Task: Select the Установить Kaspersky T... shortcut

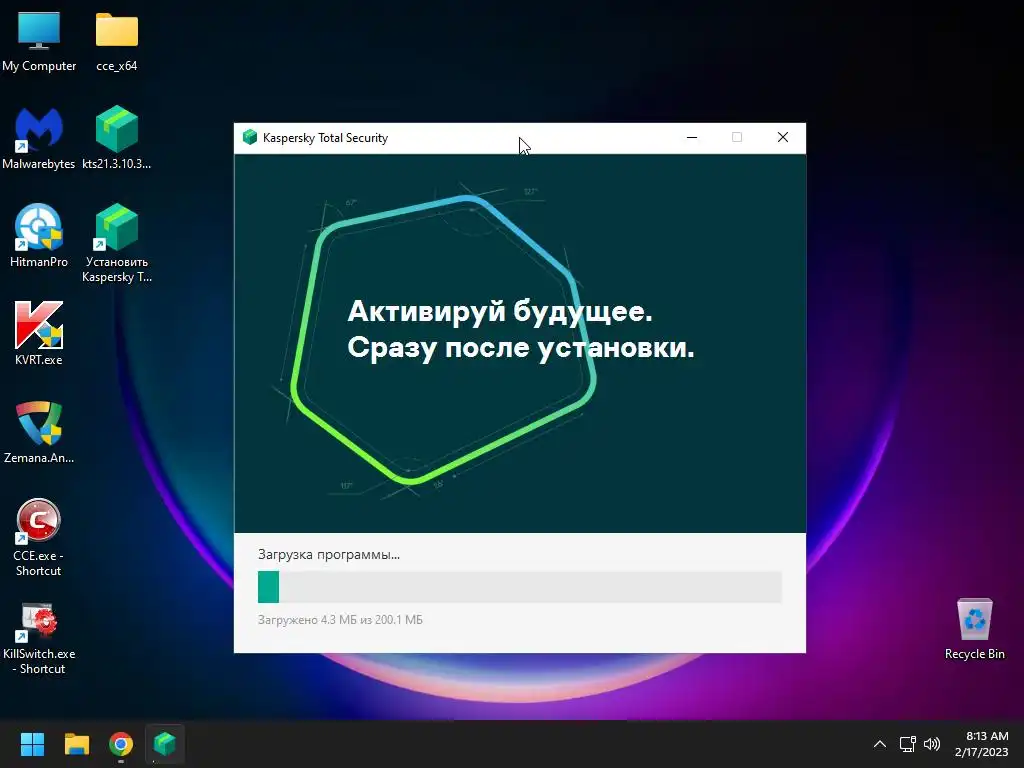Action: point(116,243)
